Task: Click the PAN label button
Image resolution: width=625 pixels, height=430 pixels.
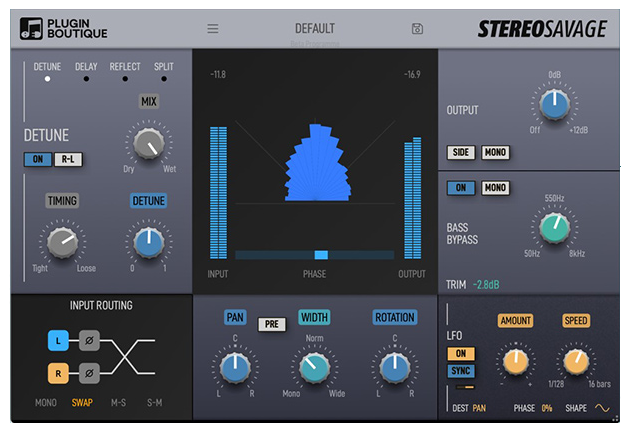Action: click(235, 317)
